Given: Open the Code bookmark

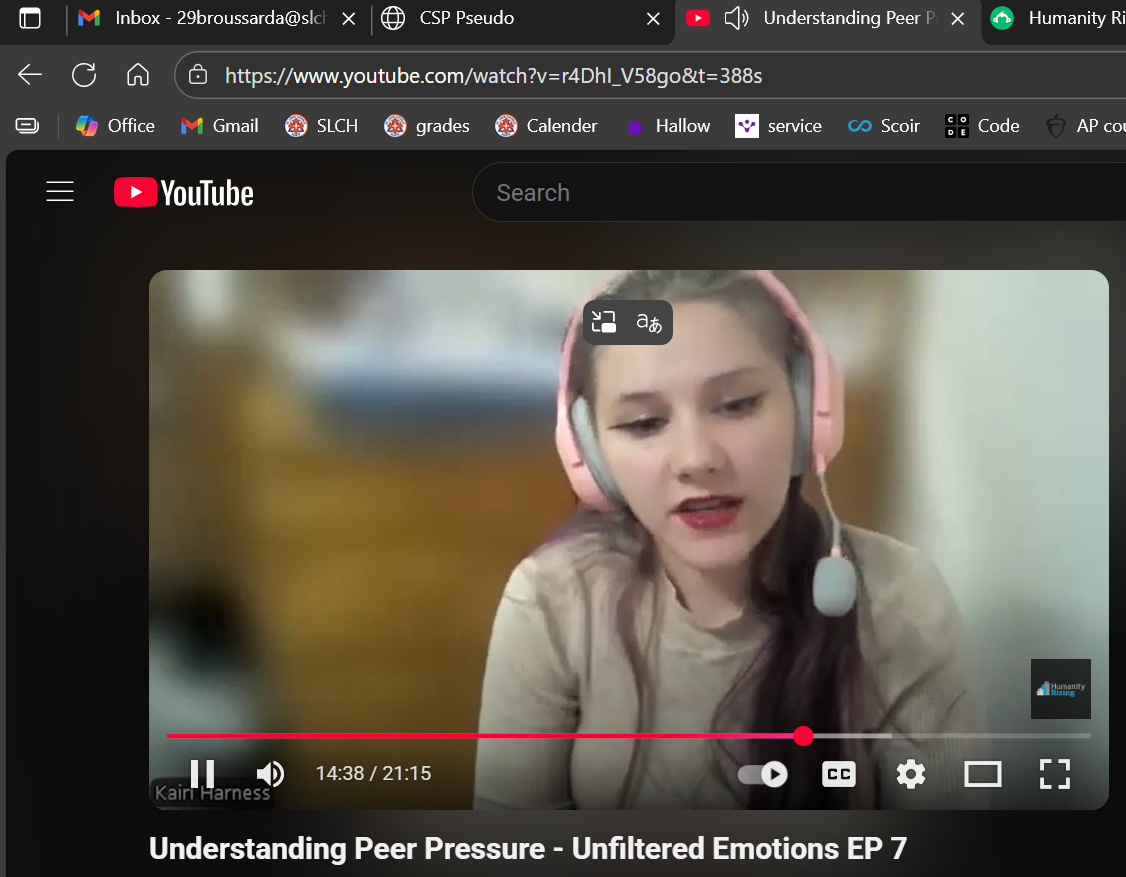Looking at the screenshot, I should (x=982, y=126).
